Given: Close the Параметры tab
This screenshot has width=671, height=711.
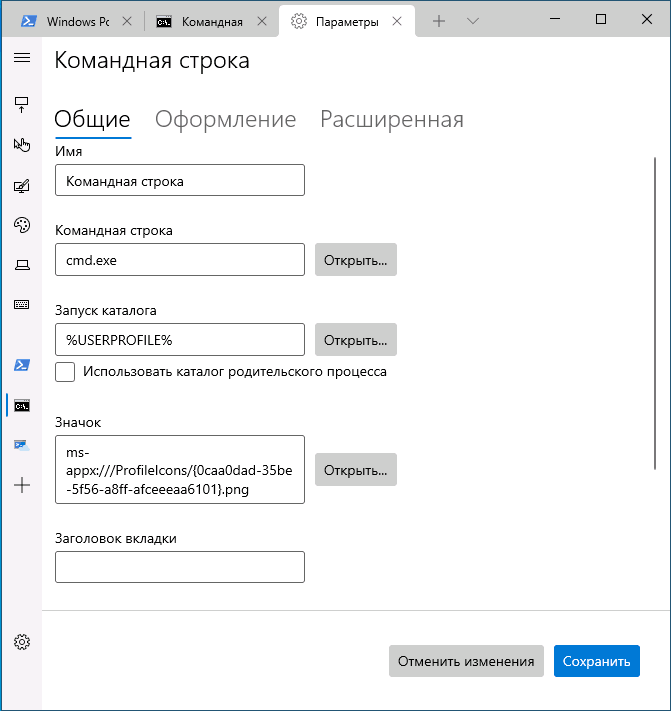Looking at the screenshot, I should pyautogui.click(x=397, y=21).
